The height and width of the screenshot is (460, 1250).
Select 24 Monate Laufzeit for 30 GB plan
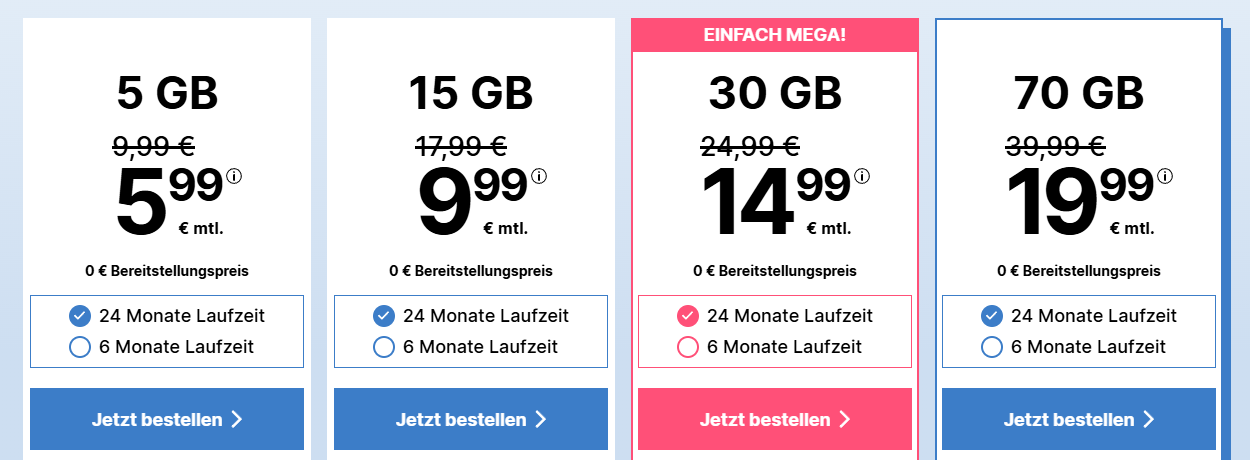tap(688, 316)
